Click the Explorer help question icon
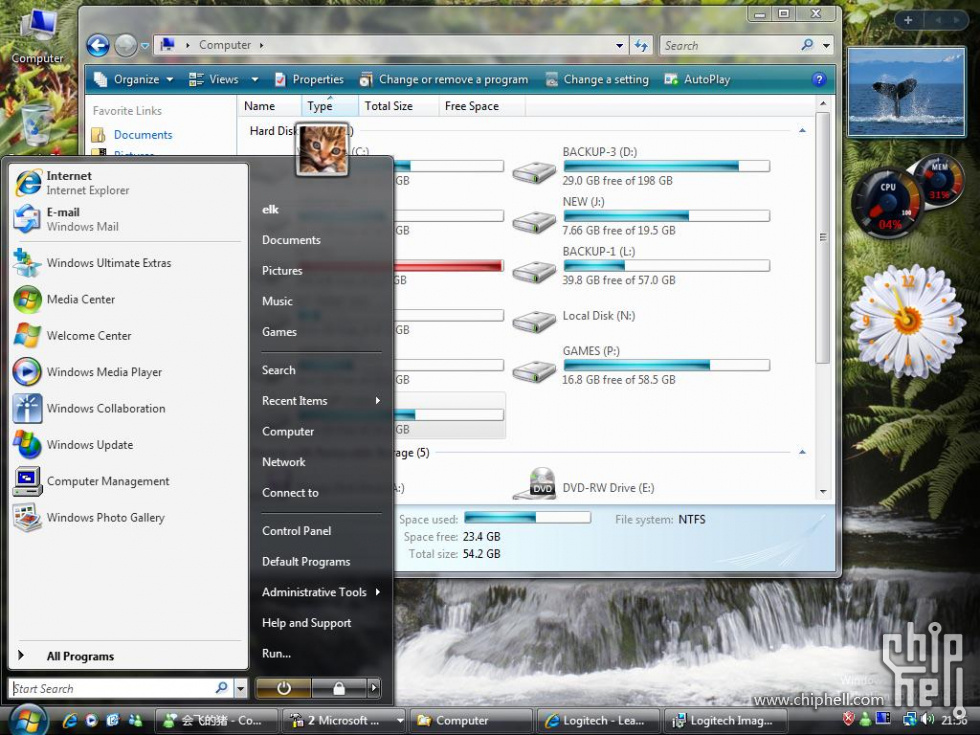The width and height of the screenshot is (980, 735). pos(818,79)
